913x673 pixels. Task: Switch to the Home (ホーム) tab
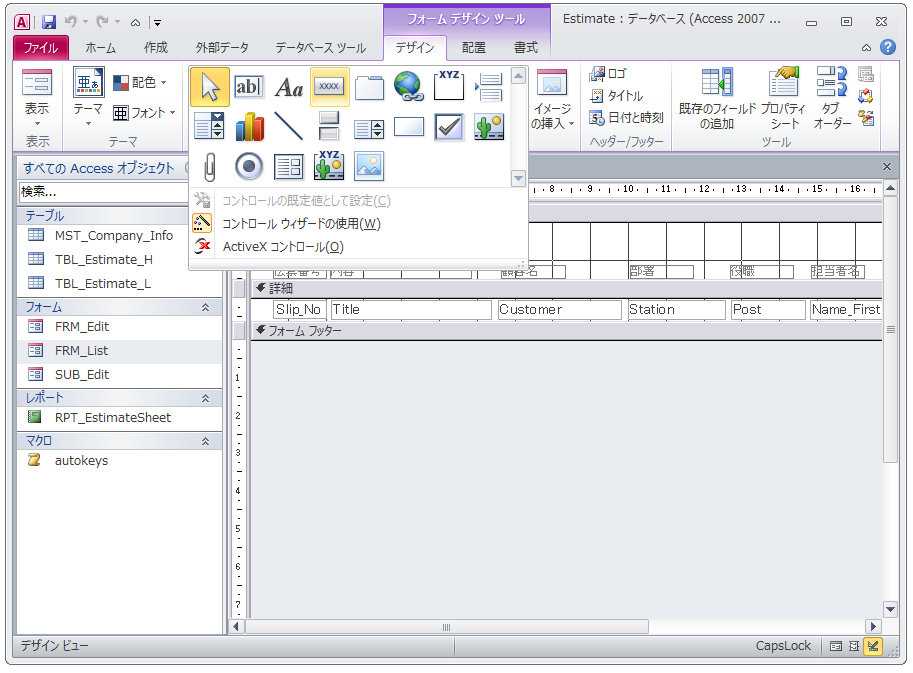click(x=101, y=48)
